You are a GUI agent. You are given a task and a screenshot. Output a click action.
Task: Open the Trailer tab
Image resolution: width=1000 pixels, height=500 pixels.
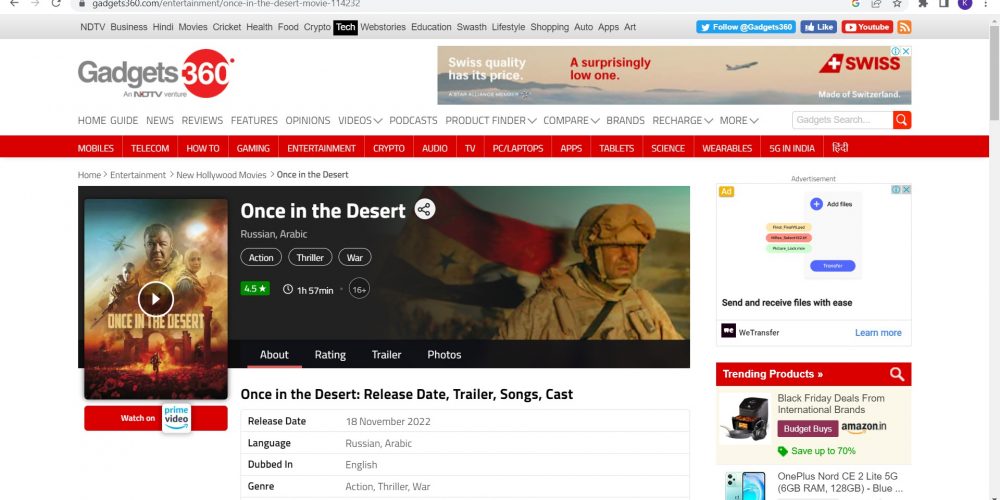pos(386,355)
